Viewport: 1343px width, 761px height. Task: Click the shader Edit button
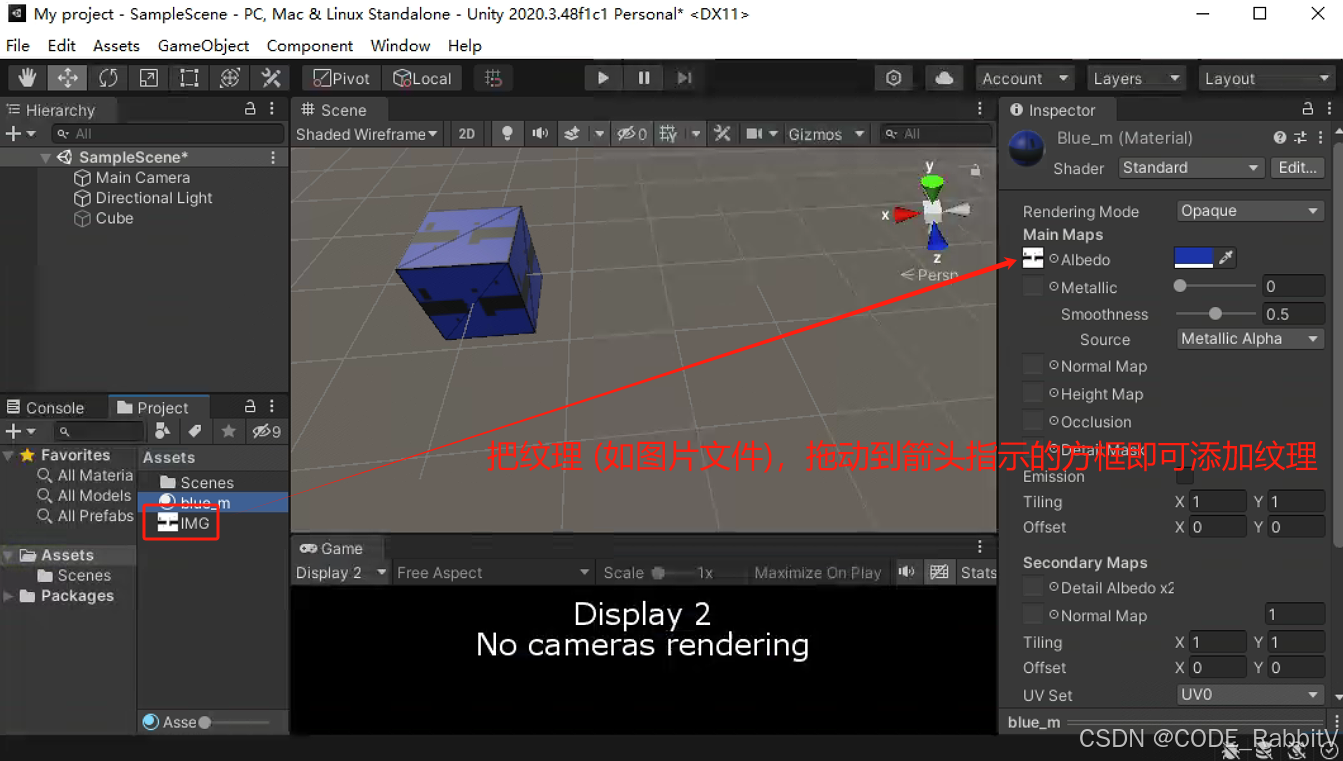pos(1297,168)
